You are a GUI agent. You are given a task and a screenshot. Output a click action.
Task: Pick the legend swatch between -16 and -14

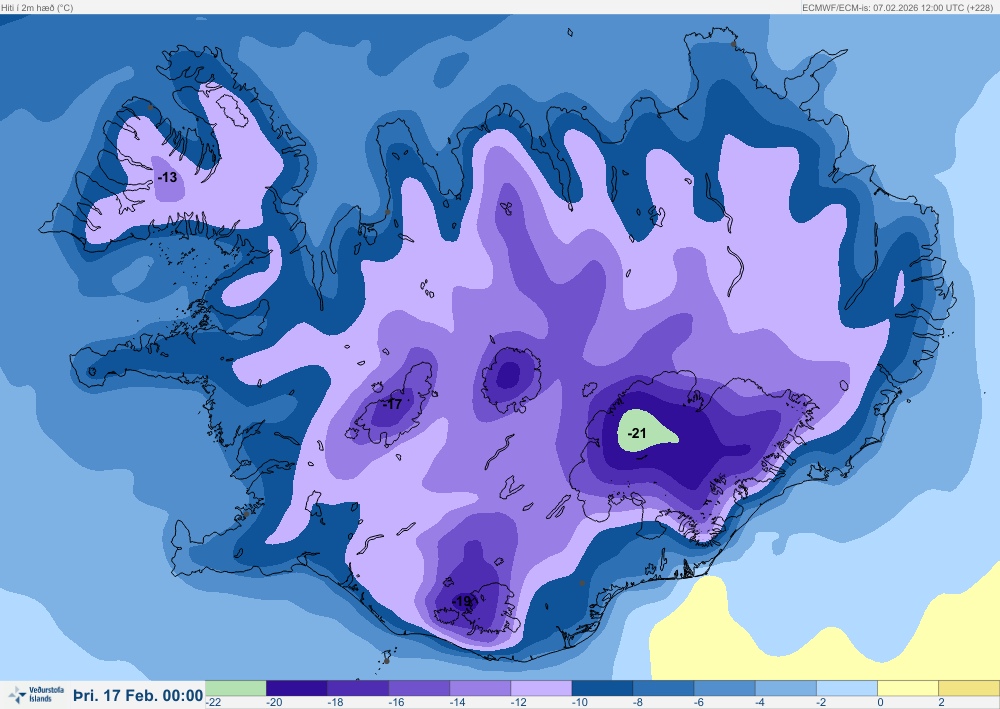(x=419, y=688)
